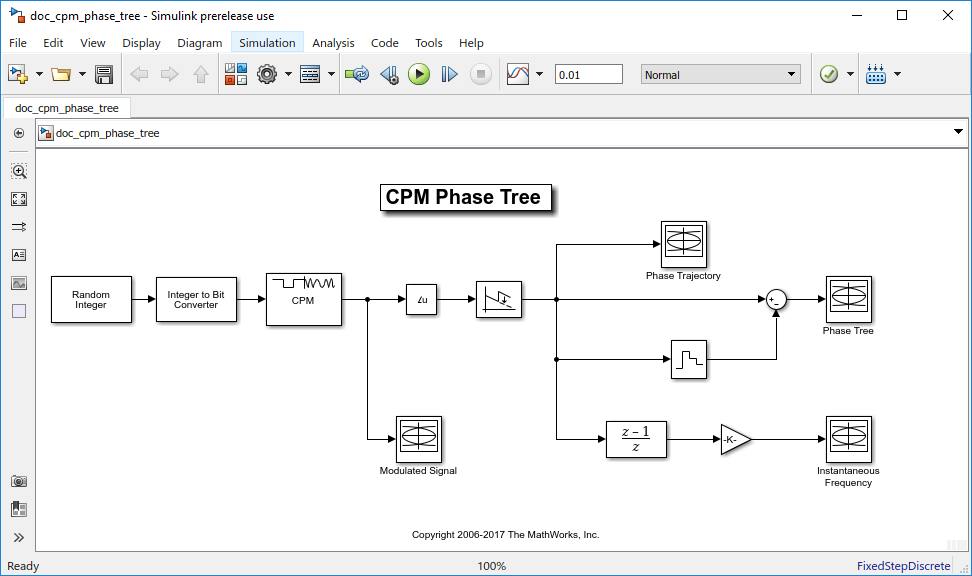Select the doc_cpm_phase_tree tab
Viewport: 972px width, 576px height.
pos(67,108)
